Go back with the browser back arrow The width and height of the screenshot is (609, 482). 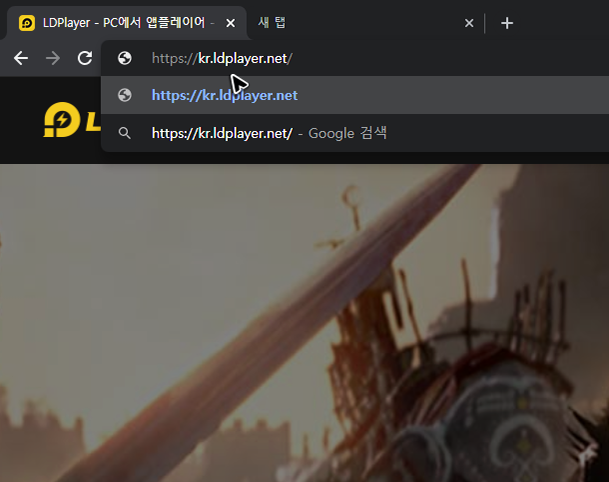[x=21, y=58]
